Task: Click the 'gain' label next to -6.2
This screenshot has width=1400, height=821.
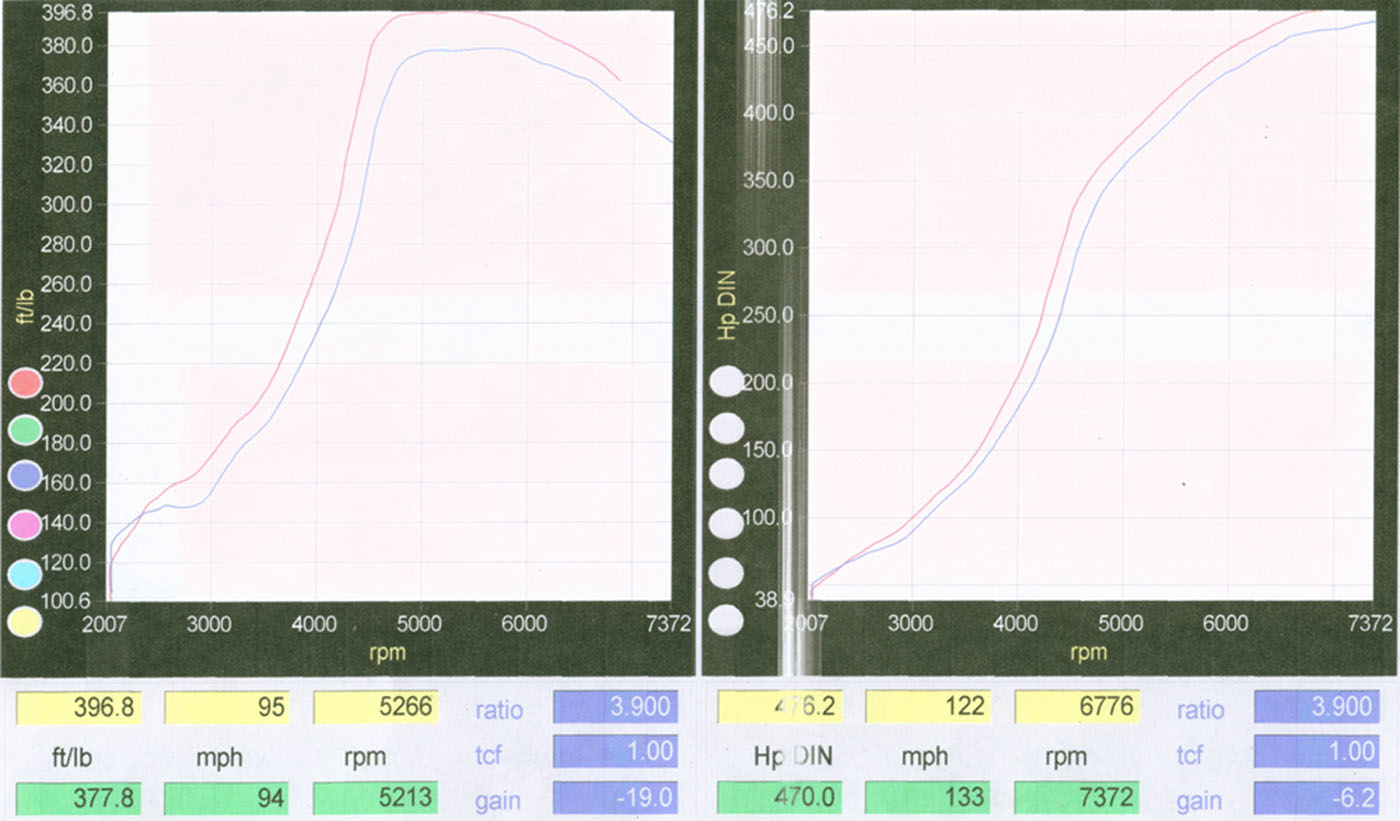Action: [x=1198, y=800]
